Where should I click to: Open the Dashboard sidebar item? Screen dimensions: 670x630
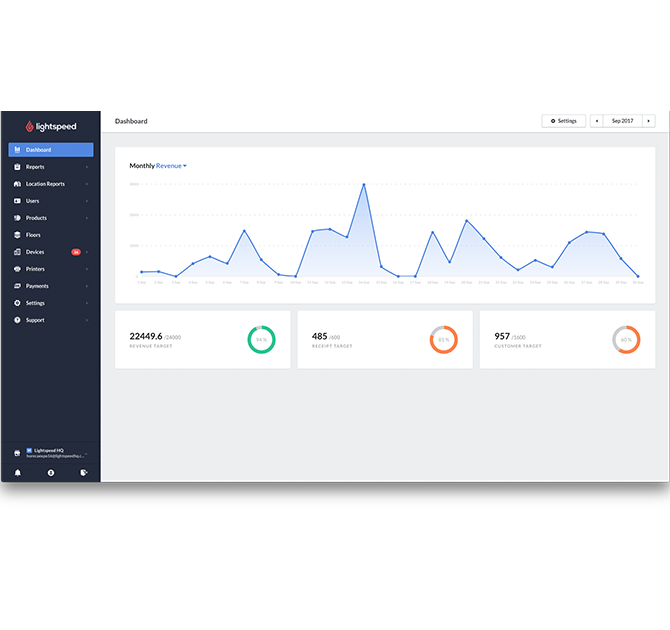click(51, 150)
